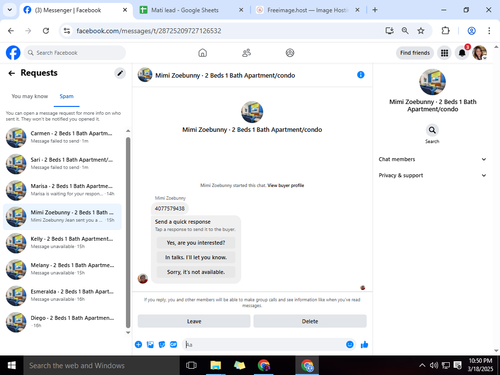
Task: Open the Chrome extensions puzzle icon
Action: pyautogui.click(x=446, y=31)
